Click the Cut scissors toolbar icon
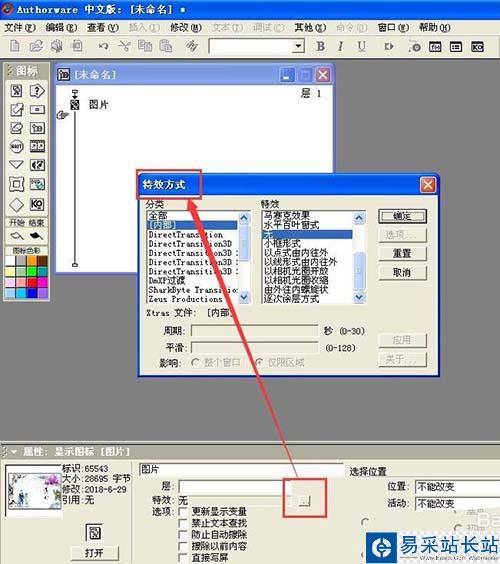 [124, 46]
